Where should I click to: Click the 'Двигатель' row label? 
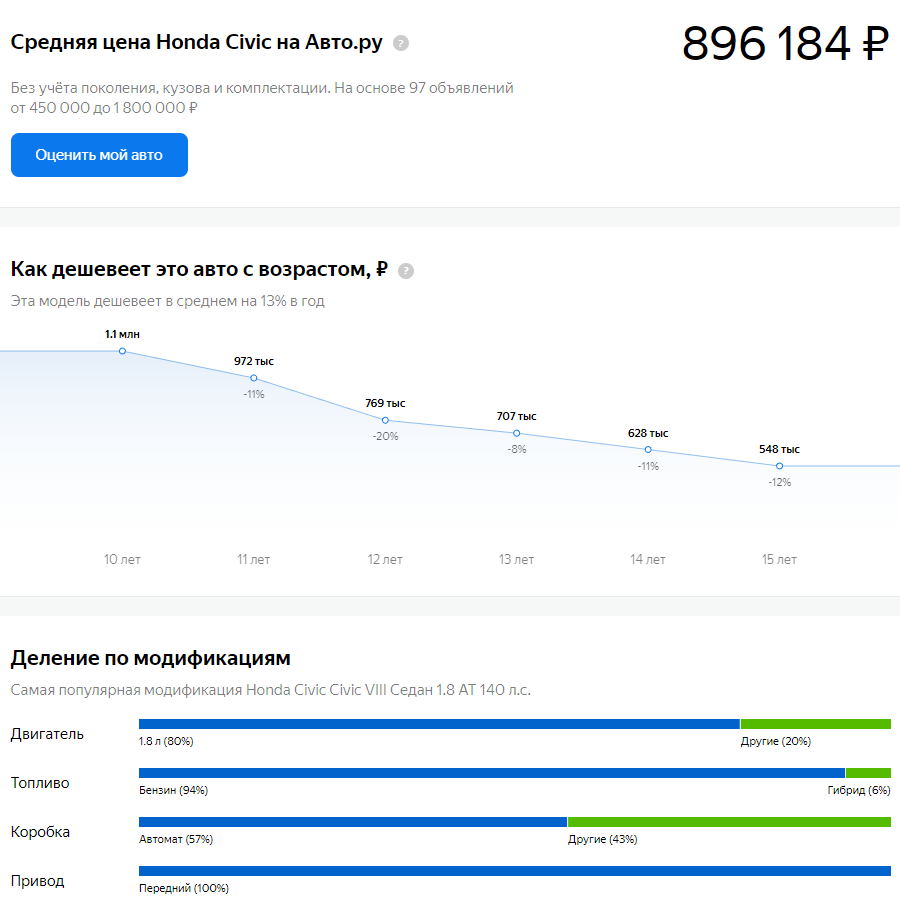pos(47,734)
